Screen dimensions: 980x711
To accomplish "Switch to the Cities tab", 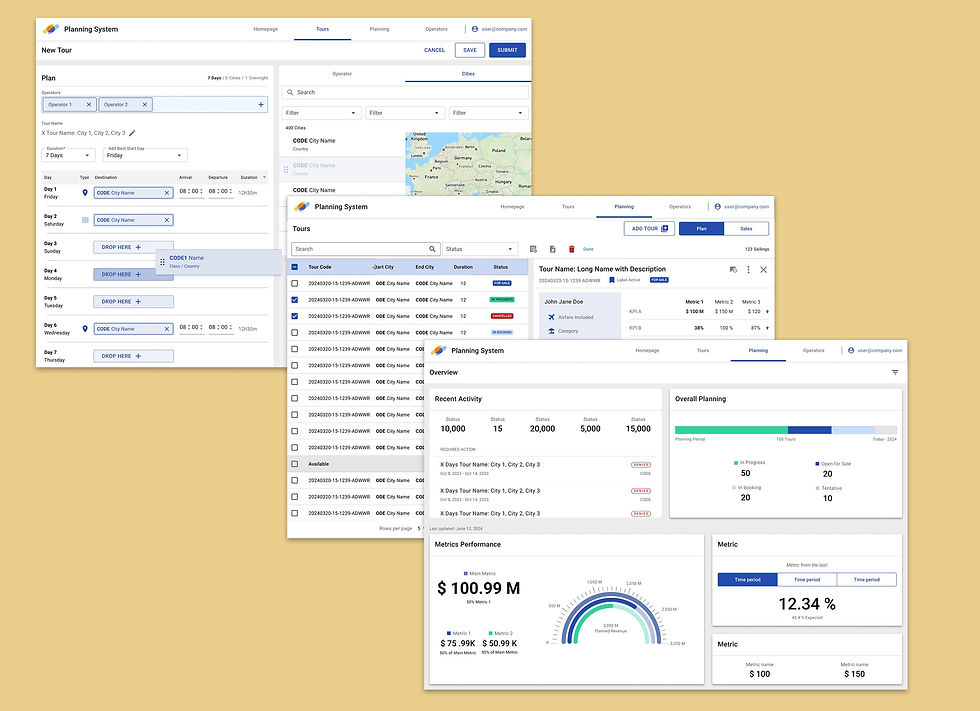I will pyautogui.click(x=468, y=74).
